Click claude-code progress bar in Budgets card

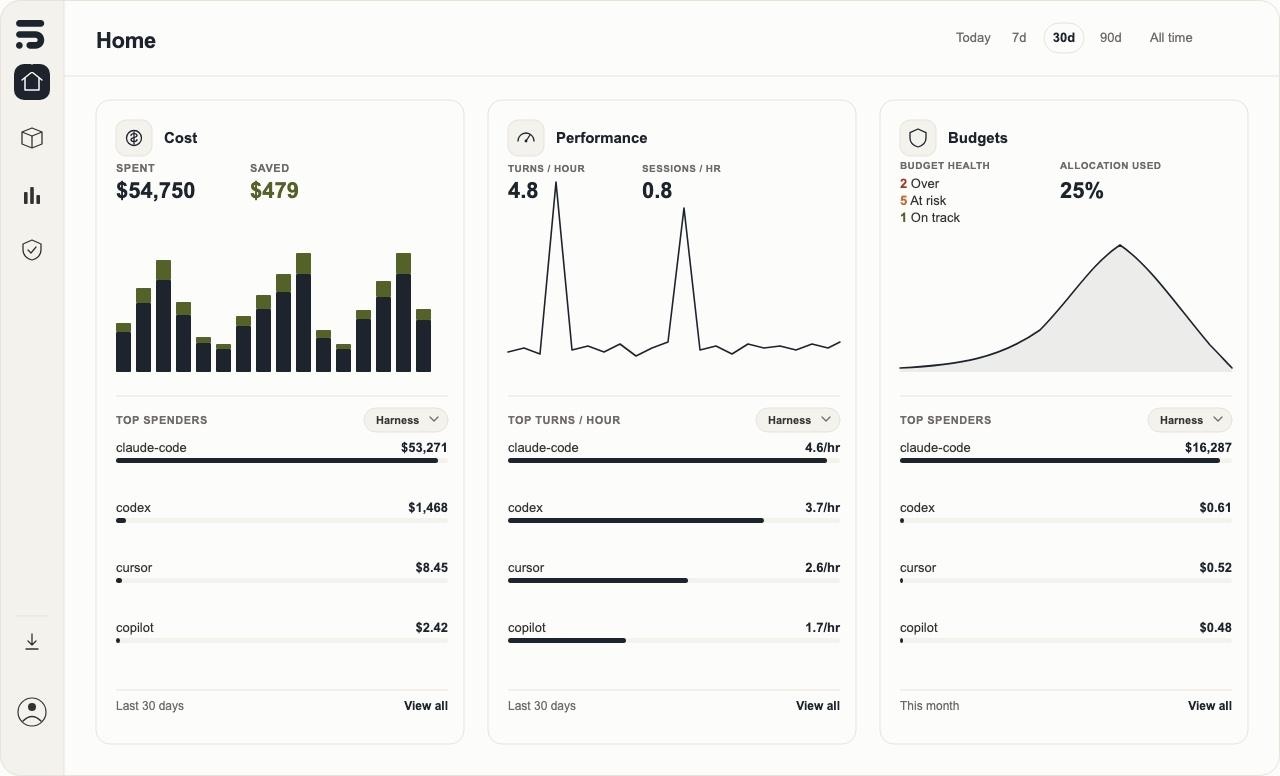click(x=1066, y=461)
